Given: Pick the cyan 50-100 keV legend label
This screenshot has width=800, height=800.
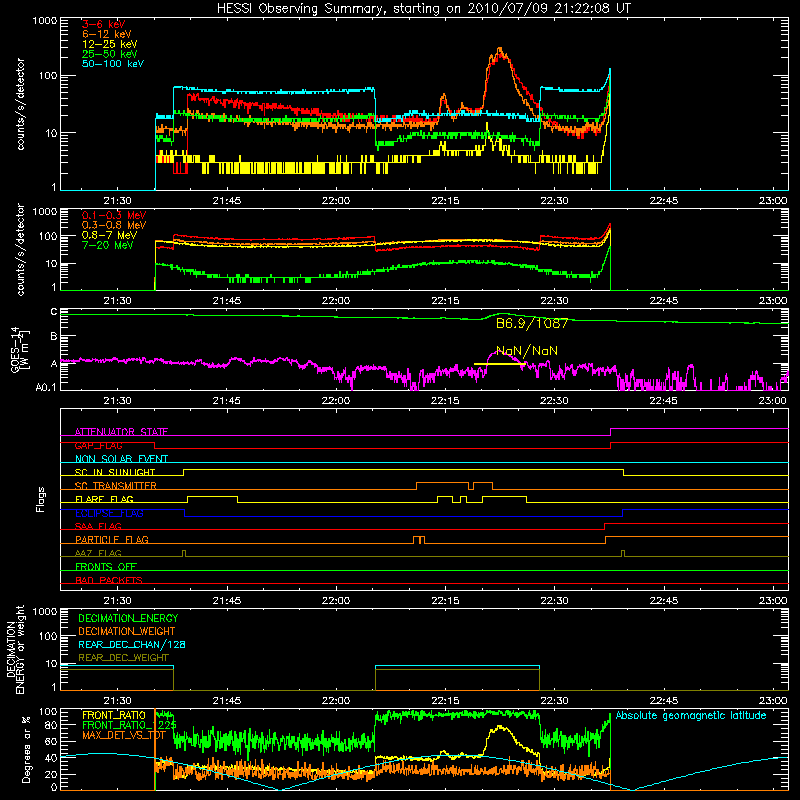Looking at the screenshot, I should (x=113, y=64).
